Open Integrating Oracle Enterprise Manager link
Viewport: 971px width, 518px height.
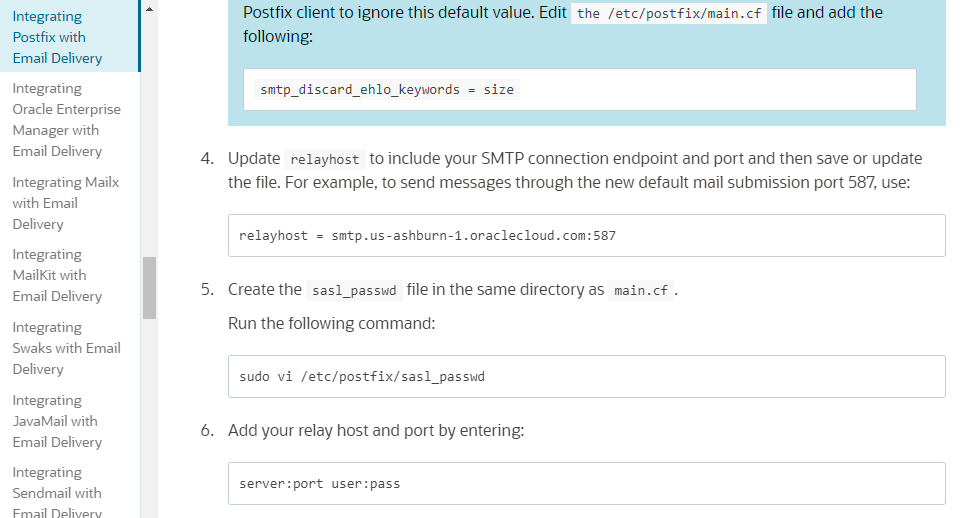pyautogui.click(x=66, y=119)
